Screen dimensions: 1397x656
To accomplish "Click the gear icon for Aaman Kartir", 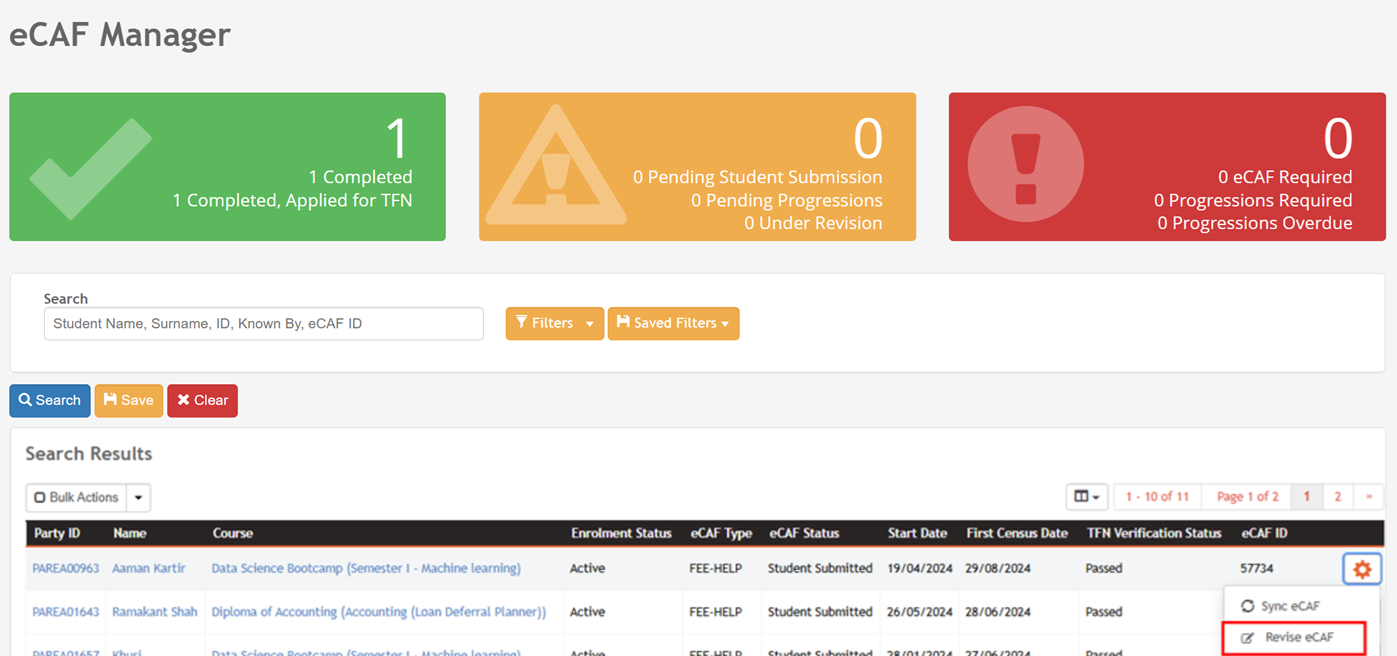I will tap(1361, 569).
